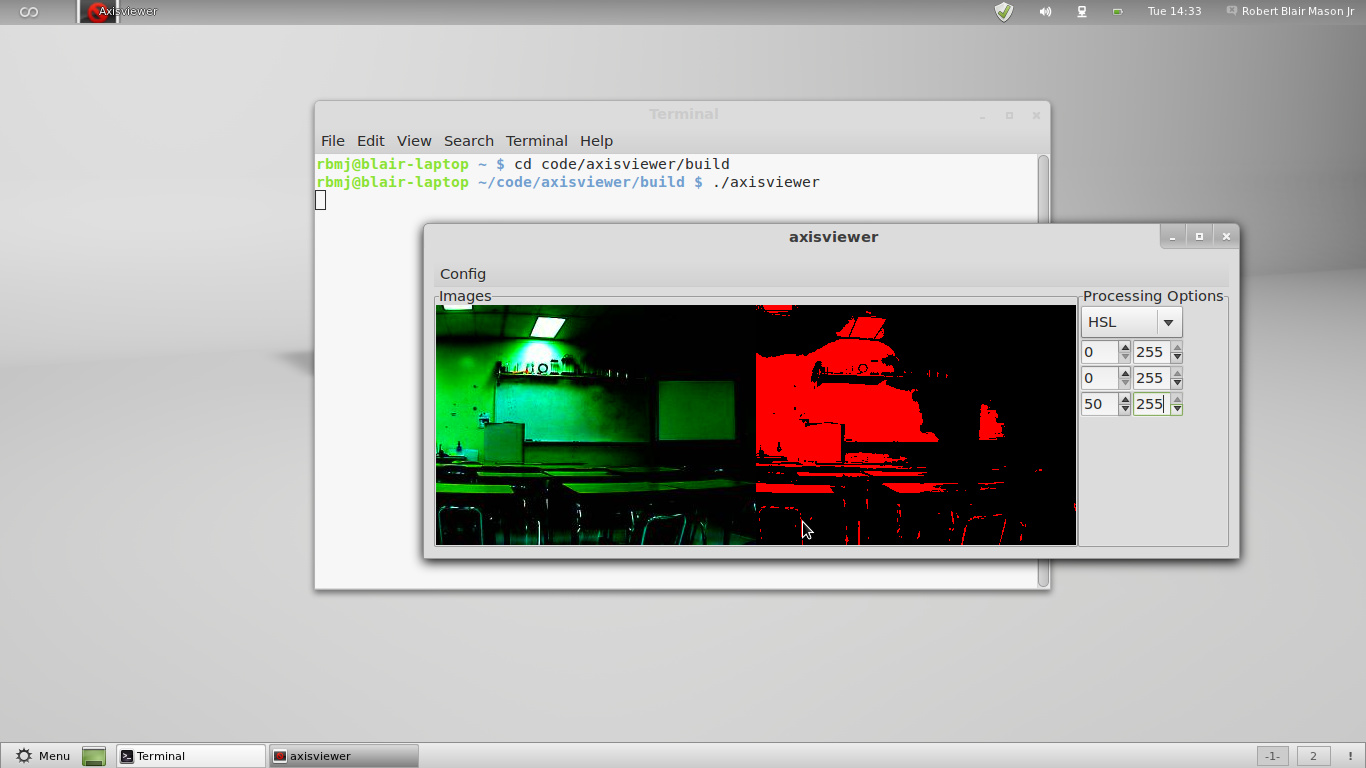Open the wired network icon in the tray
Viewport: 1366px width, 768px height.
(x=1082, y=12)
